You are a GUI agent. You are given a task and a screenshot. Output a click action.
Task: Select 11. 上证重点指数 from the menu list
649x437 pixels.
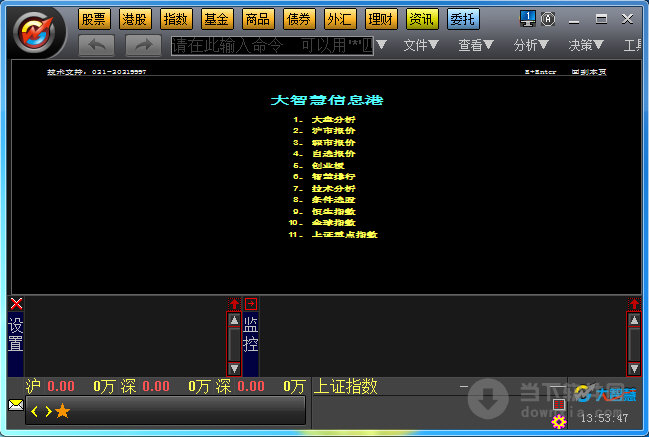pos(333,235)
